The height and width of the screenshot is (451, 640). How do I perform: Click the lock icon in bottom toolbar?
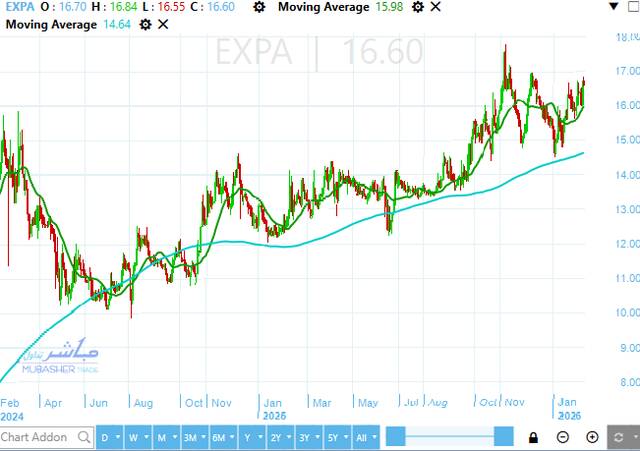[534, 437]
